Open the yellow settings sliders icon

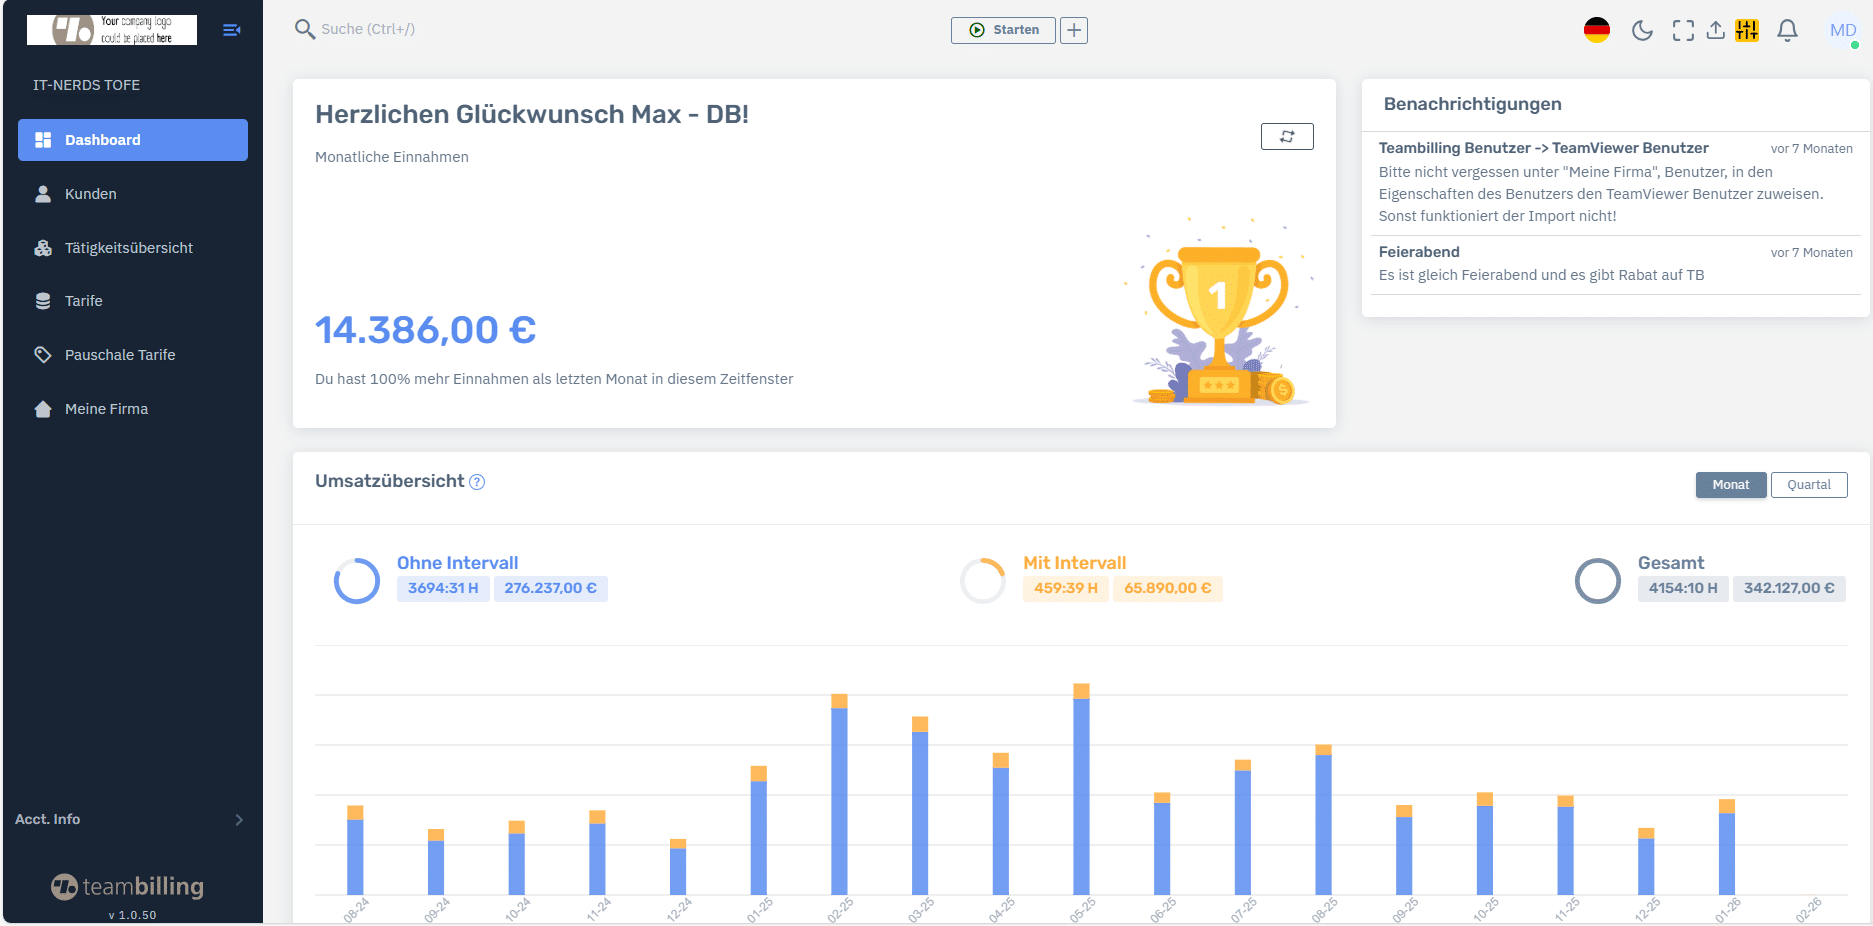pos(1747,30)
